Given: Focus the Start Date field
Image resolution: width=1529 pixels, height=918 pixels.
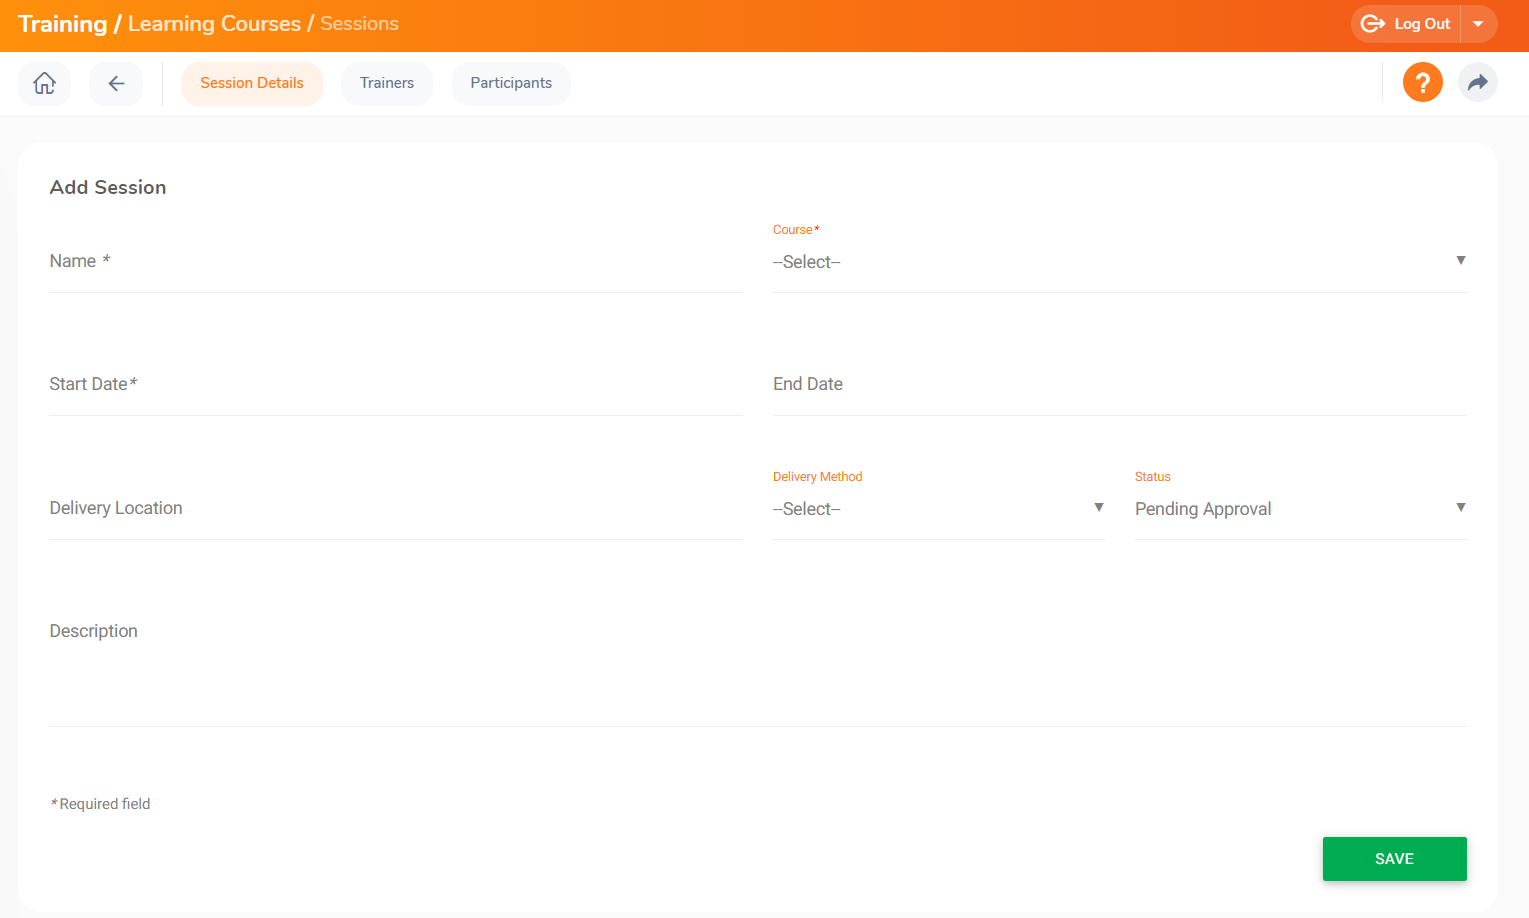Looking at the screenshot, I should [x=396, y=385].
